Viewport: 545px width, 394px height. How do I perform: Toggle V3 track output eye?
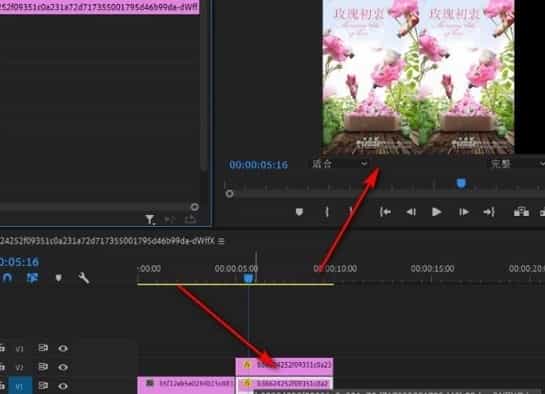coord(63,348)
